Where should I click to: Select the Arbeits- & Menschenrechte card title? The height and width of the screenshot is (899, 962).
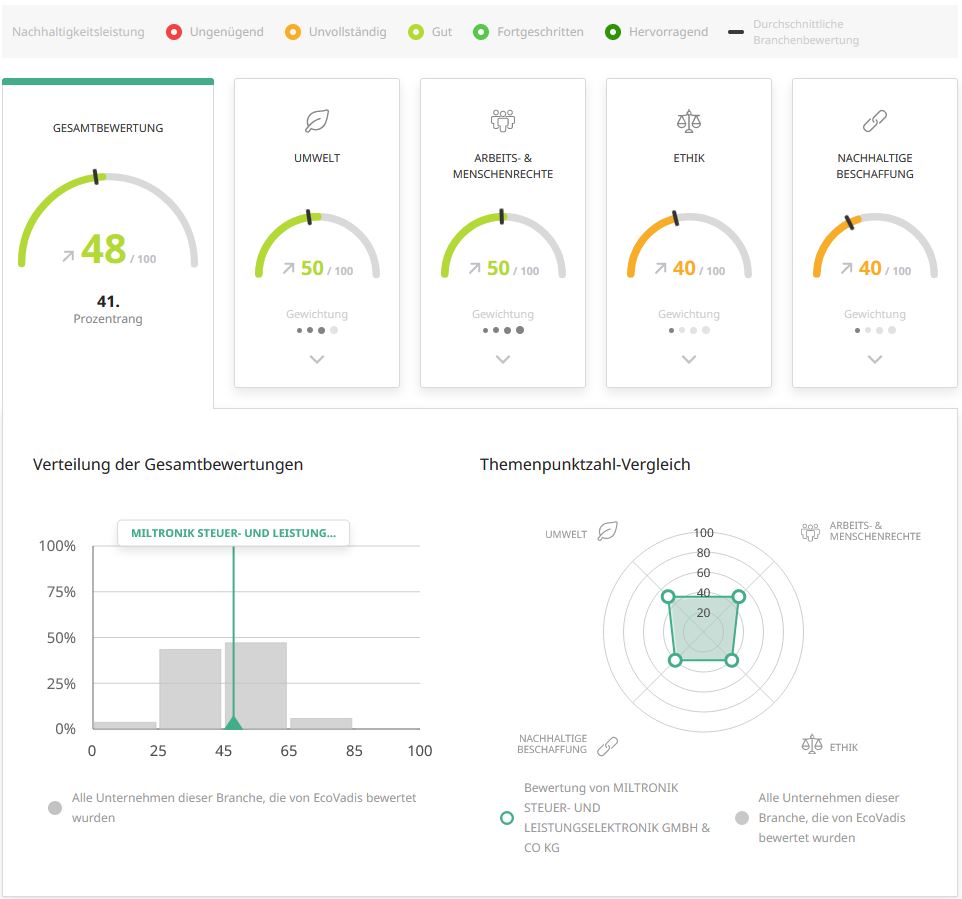(x=503, y=166)
